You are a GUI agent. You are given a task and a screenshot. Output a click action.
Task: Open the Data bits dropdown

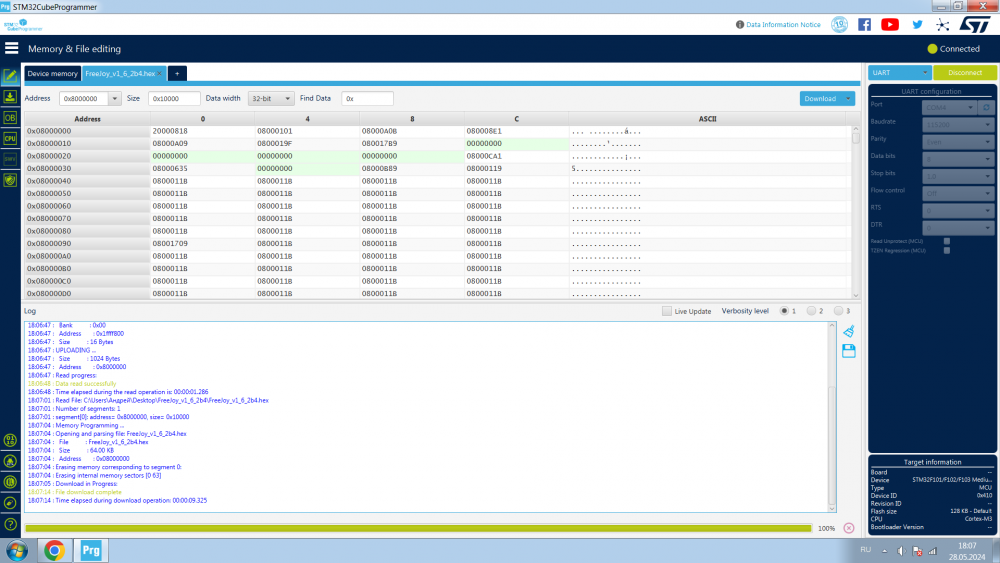958,159
